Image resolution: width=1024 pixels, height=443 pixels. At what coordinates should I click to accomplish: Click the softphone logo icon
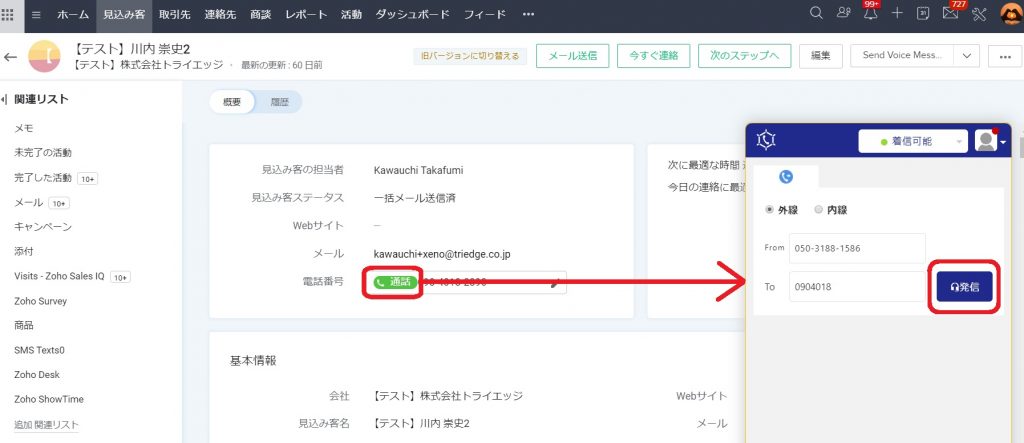[766, 140]
